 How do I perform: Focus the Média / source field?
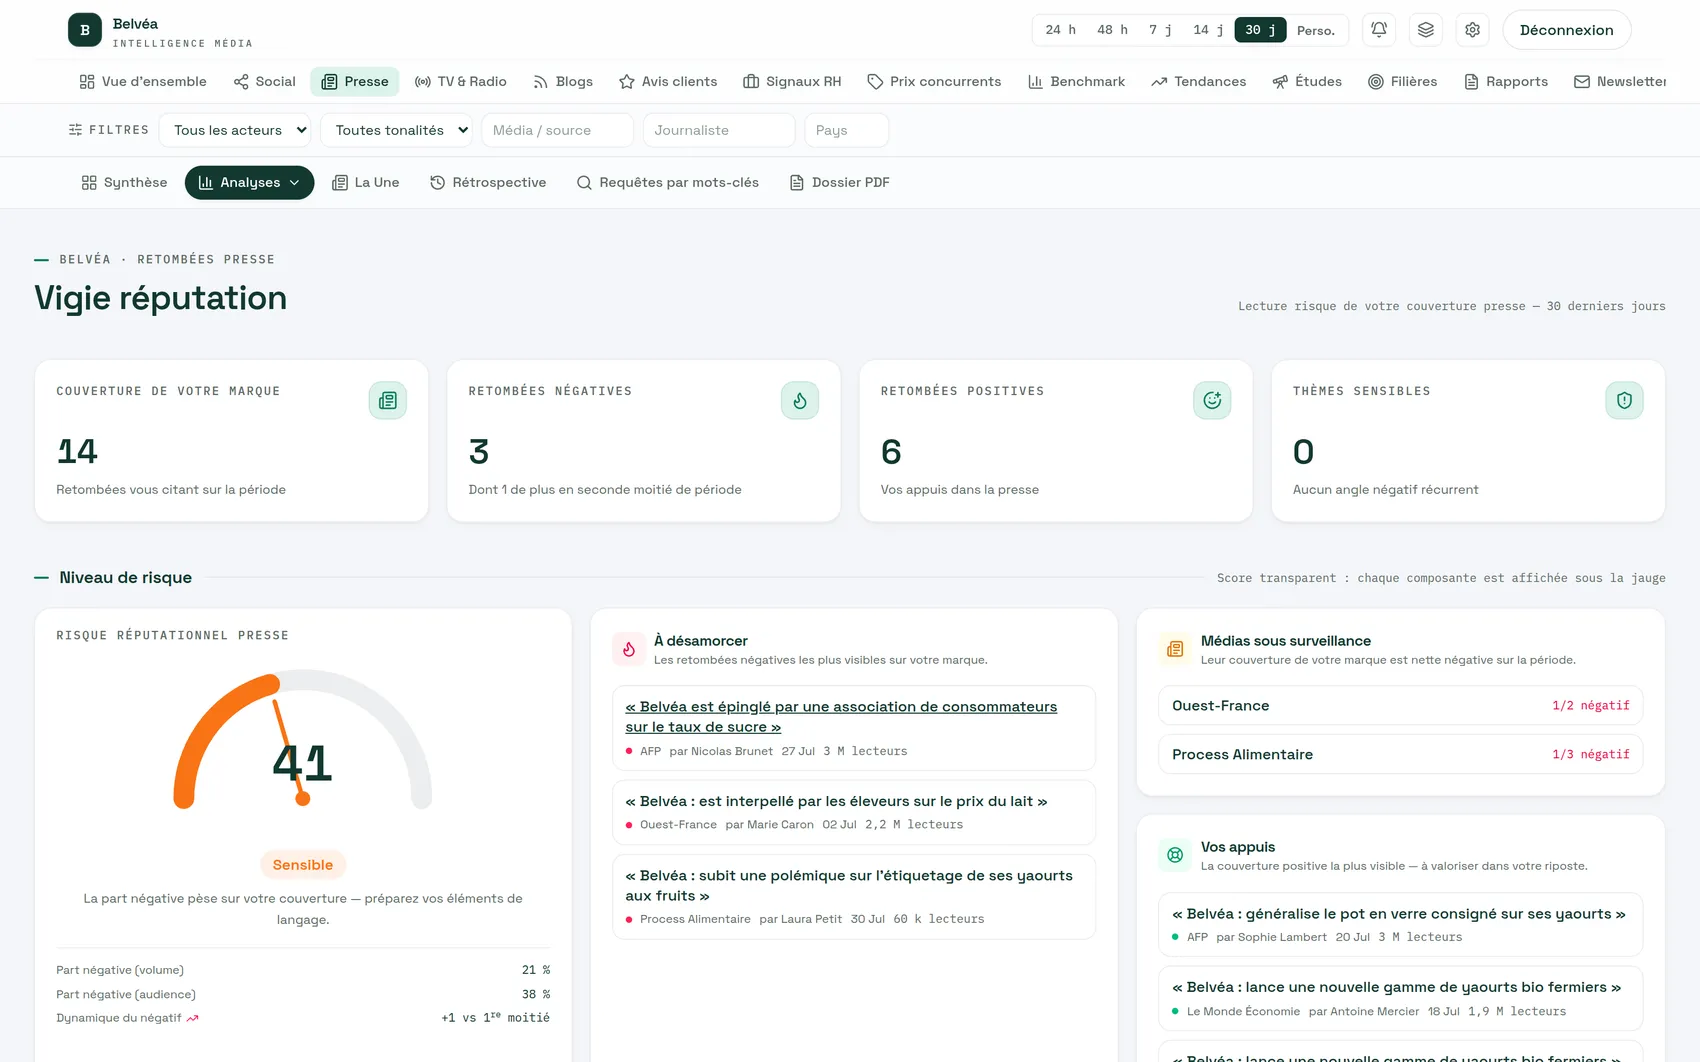click(x=558, y=130)
